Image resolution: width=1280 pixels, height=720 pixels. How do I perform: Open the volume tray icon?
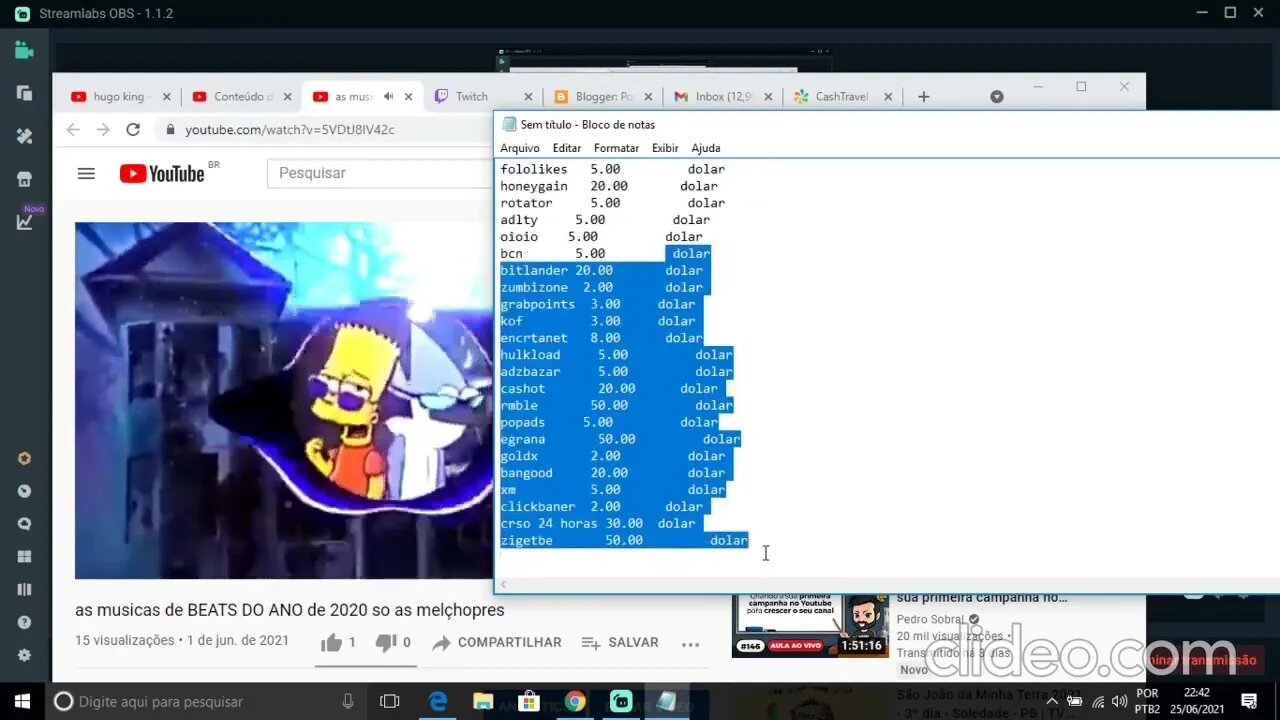[1119, 701]
